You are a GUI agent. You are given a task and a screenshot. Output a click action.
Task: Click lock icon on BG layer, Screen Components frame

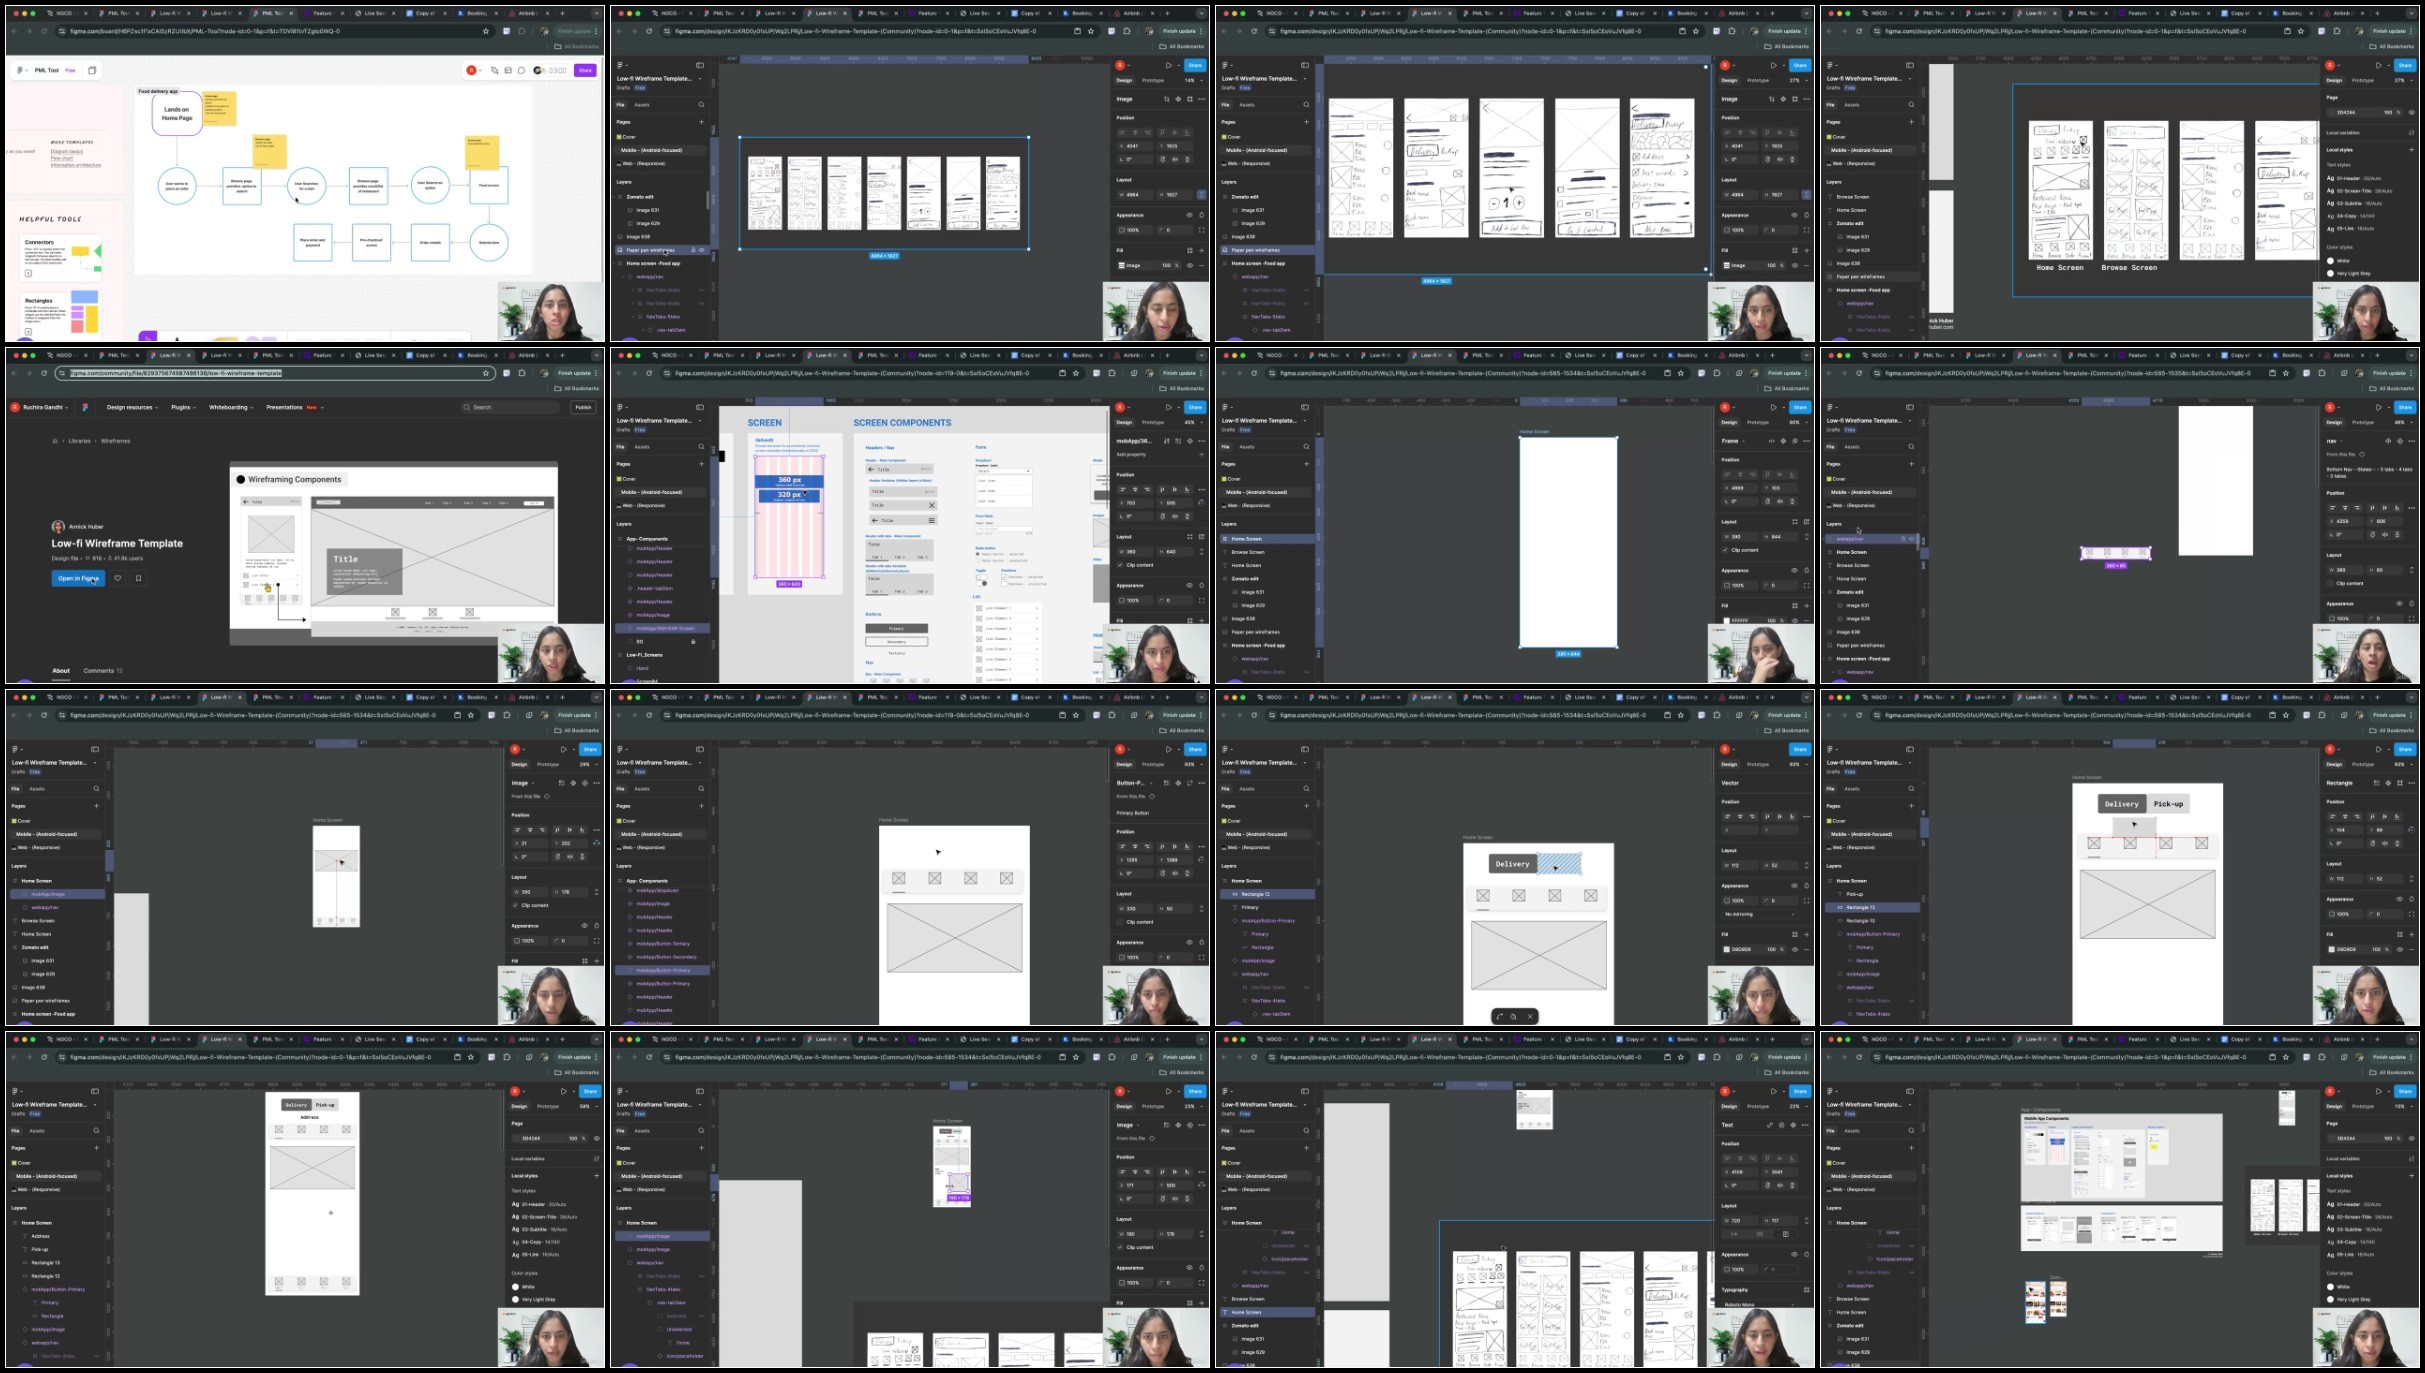coord(693,642)
